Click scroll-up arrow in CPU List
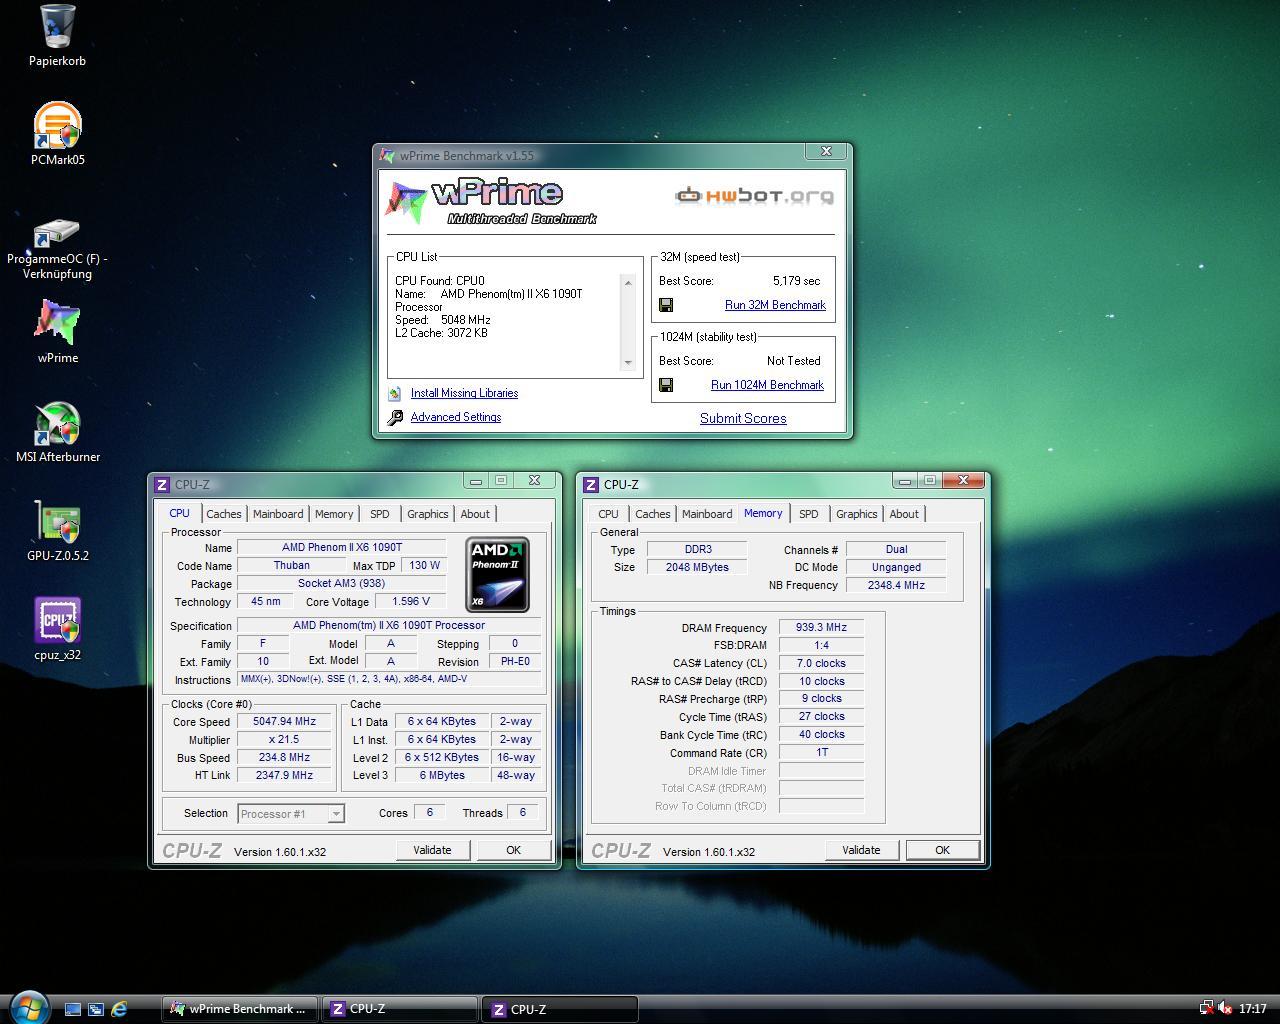This screenshot has height=1024, width=1280. 628,283
